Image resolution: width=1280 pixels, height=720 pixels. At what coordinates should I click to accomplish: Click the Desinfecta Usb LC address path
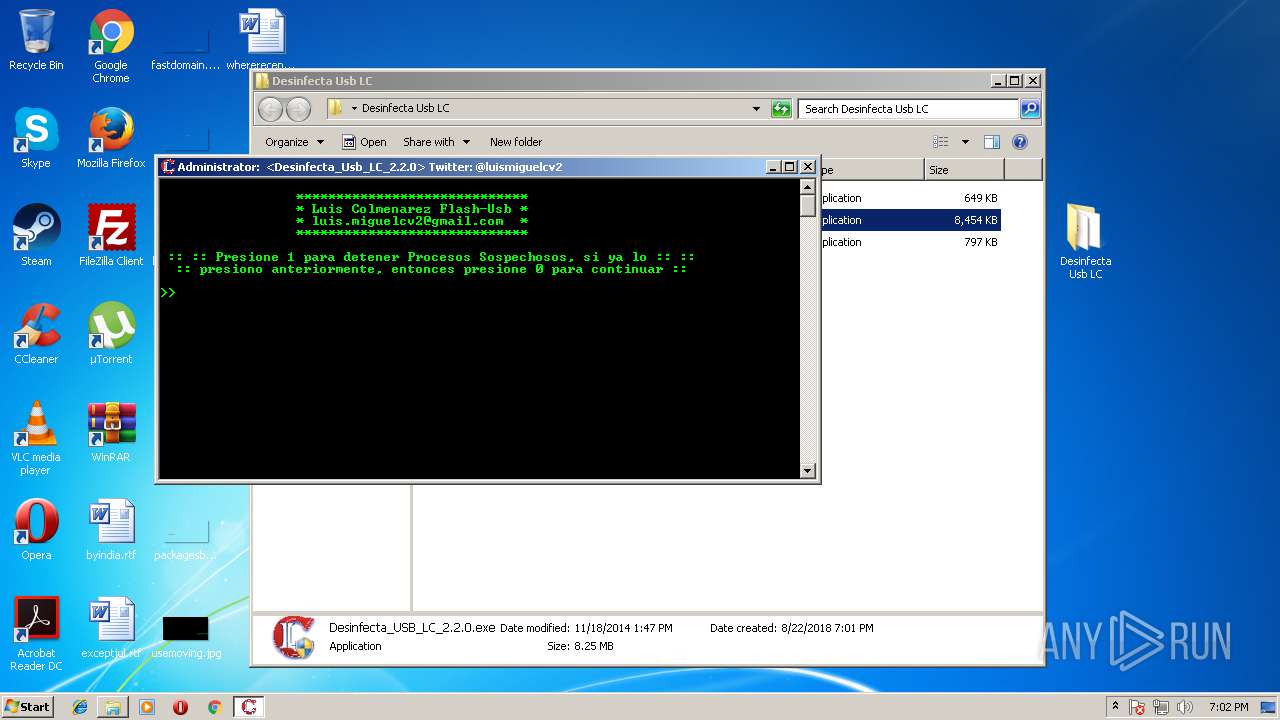pyautogui.click(x=405, y=109)
